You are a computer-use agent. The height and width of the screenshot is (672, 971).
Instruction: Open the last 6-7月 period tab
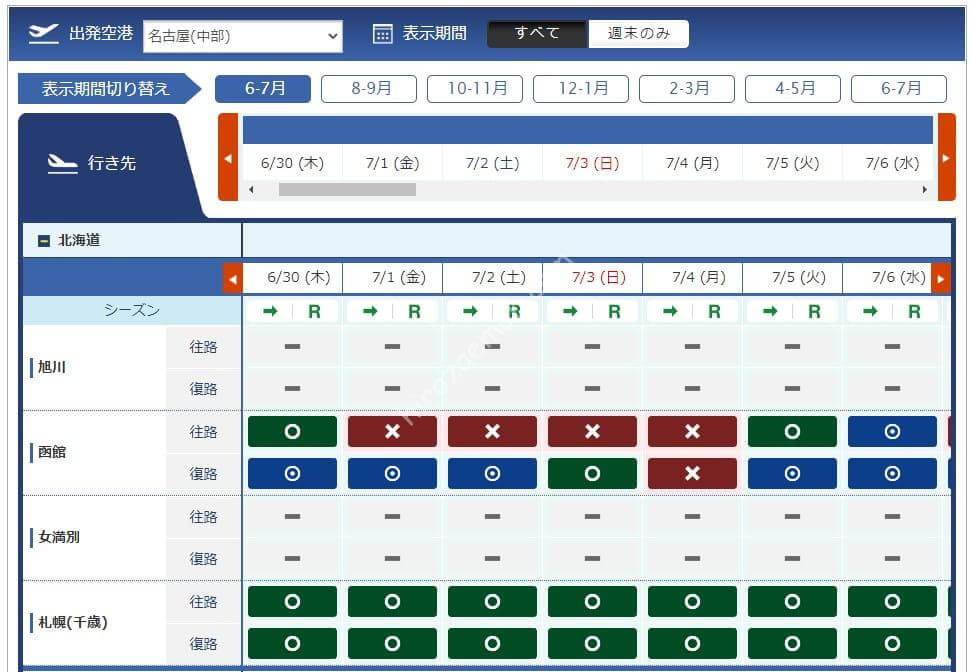[899, 89]
